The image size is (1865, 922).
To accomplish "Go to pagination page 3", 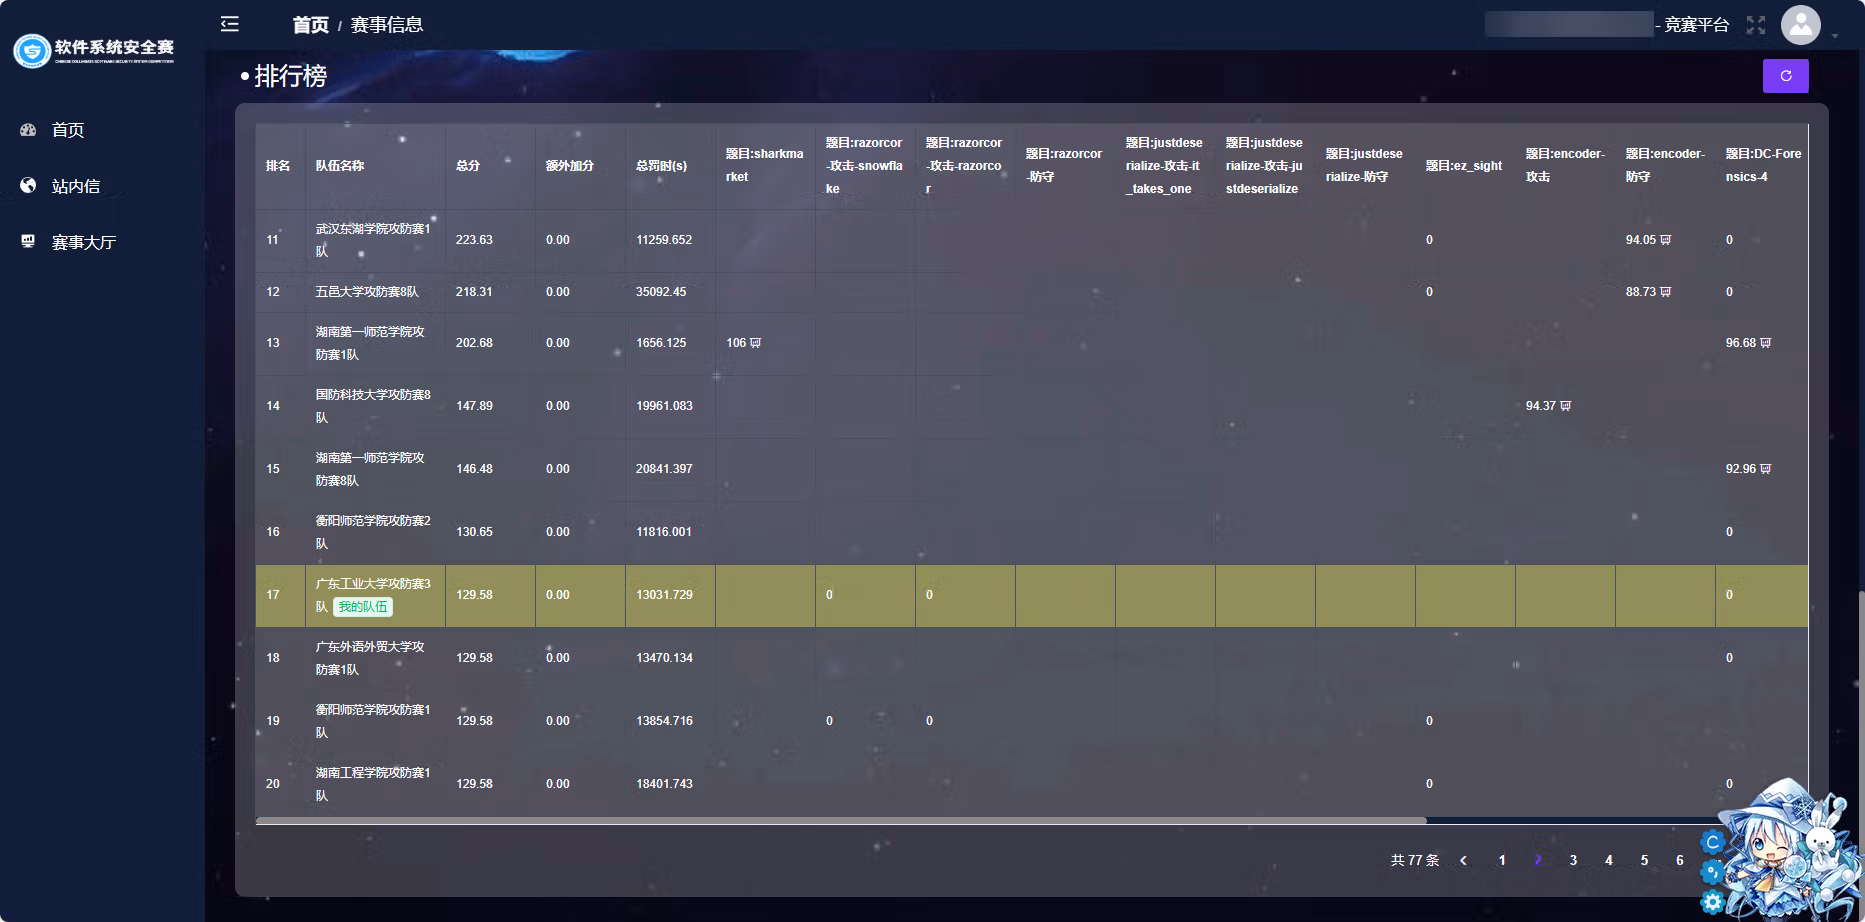I will 1573,860.
